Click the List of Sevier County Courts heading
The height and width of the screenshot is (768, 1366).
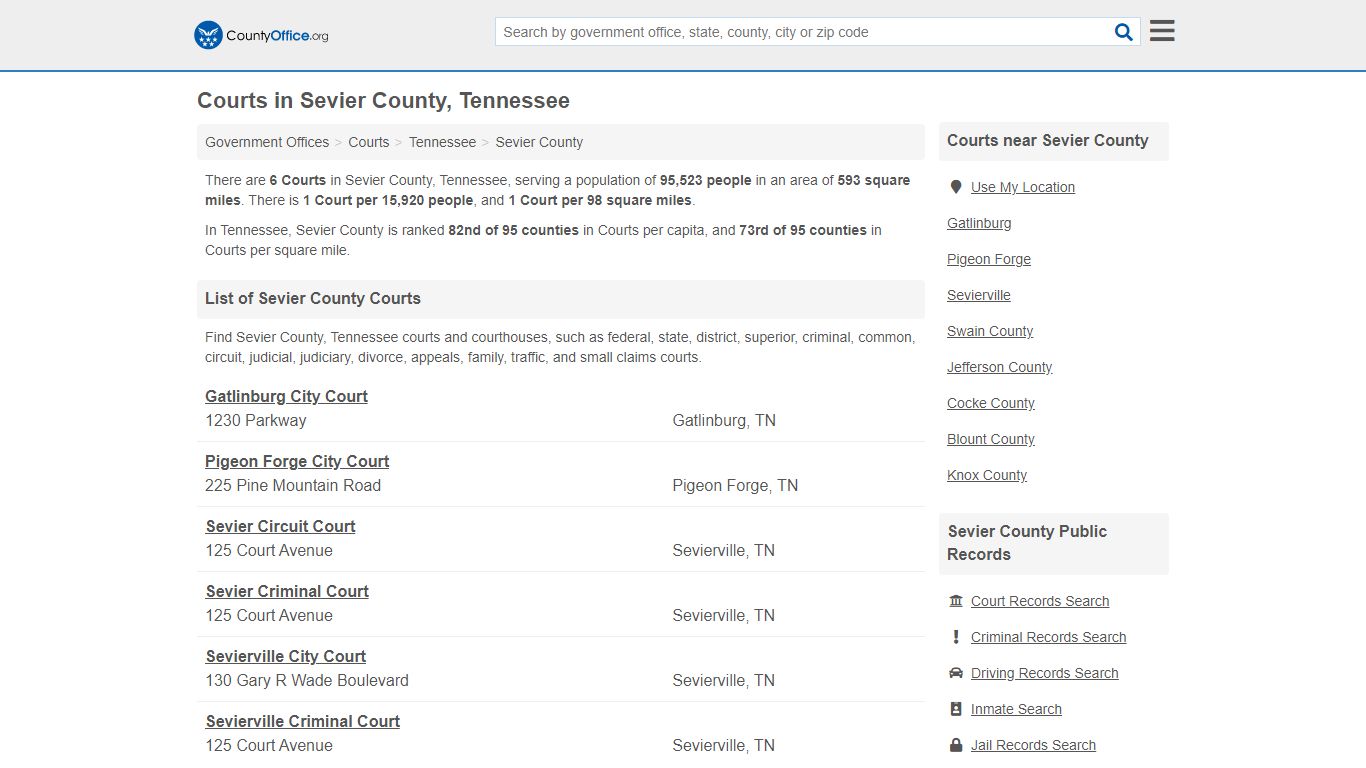[313, 298]
